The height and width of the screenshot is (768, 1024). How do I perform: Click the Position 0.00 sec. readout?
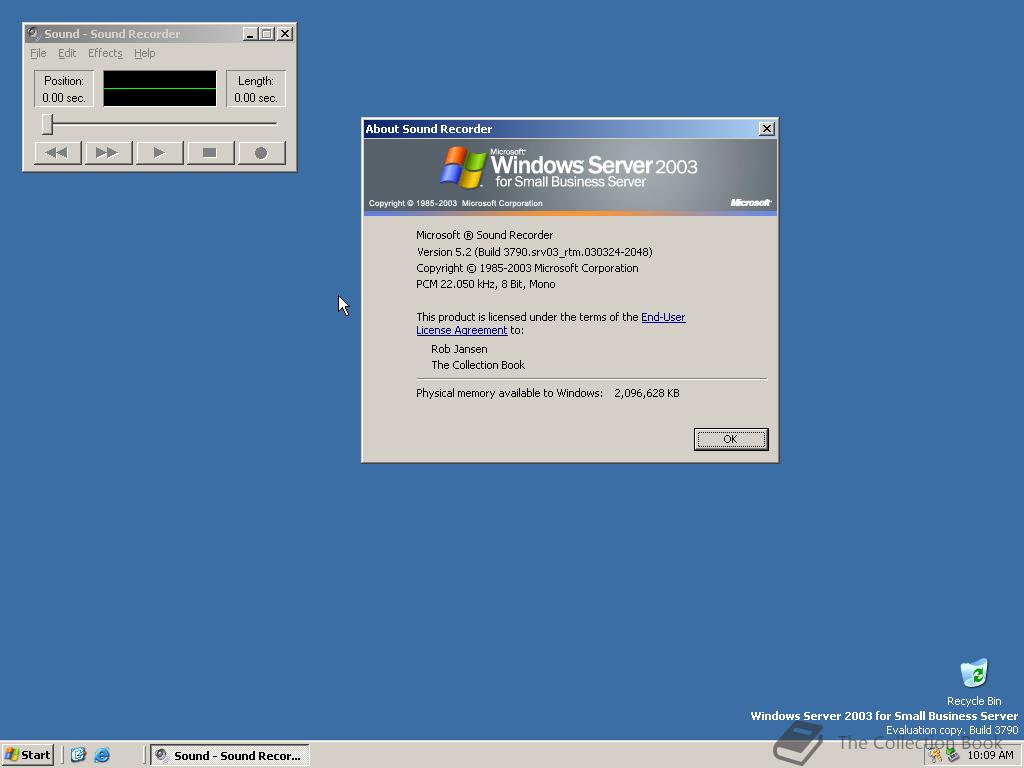pos(64,89)
